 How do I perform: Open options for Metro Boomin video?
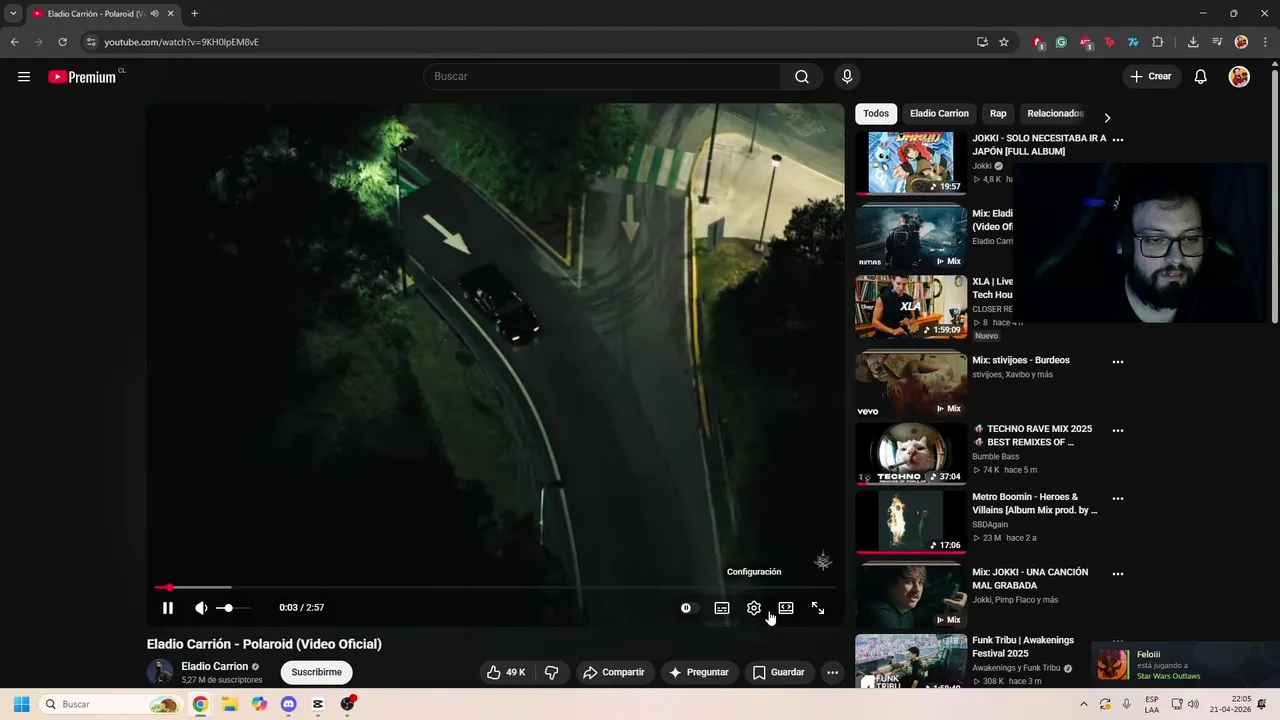(x=1118, y=499)
